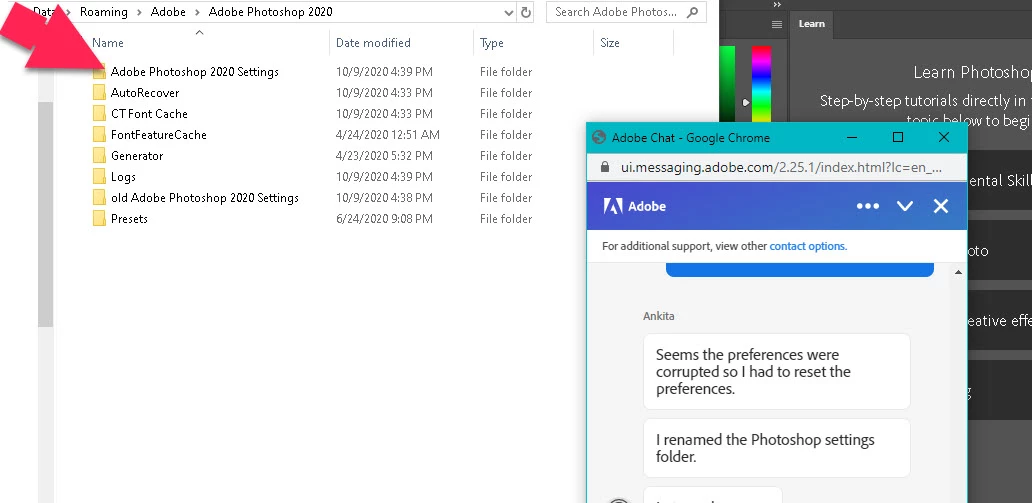This screenshot has height=503, width=1032.
Task: Sort files by Size column
Action: tap(609, 43)
